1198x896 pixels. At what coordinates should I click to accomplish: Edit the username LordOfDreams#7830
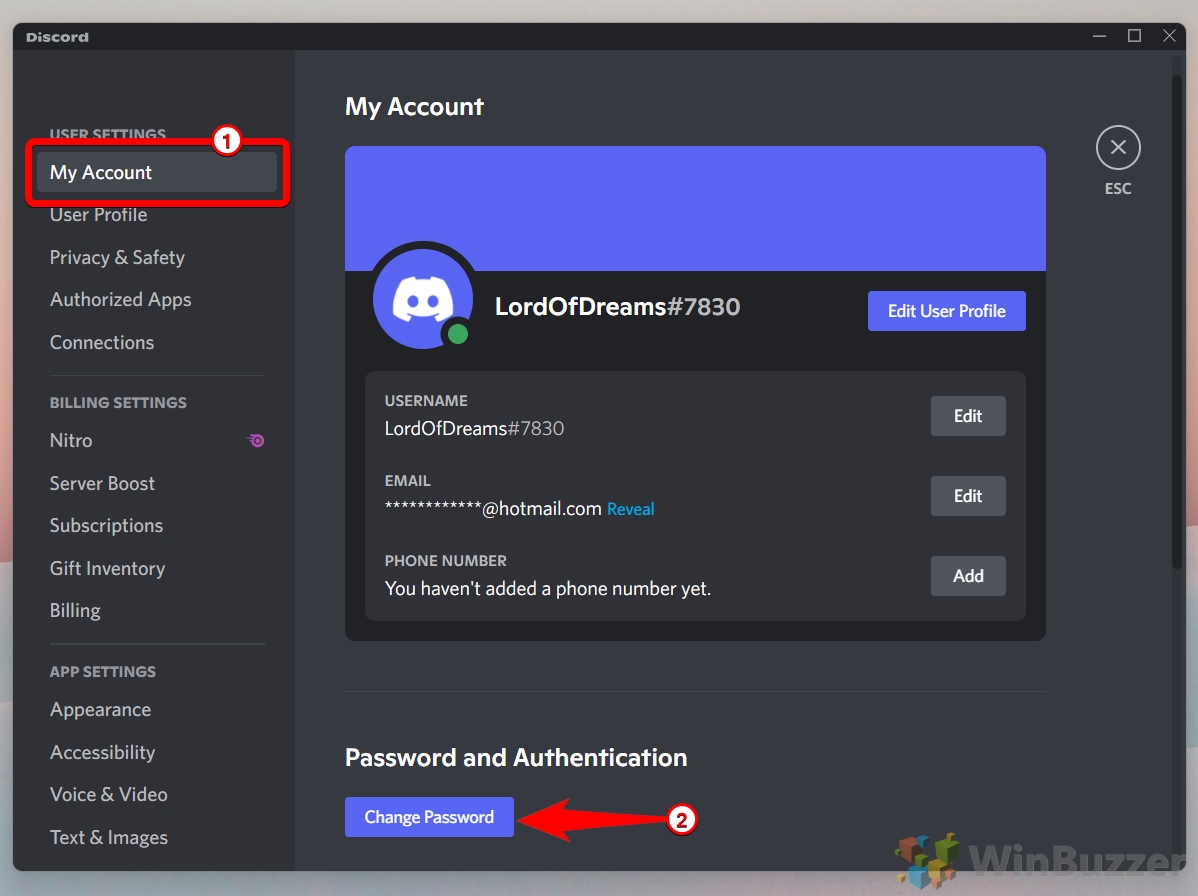pos(968,416)
